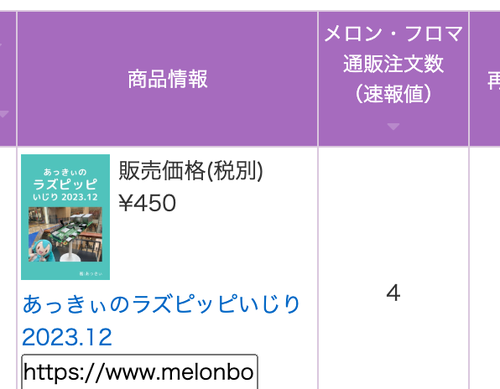Click the sort arrow in leftmost header column
The width and height of the screenshot is (500, 389).
[3, 114]
